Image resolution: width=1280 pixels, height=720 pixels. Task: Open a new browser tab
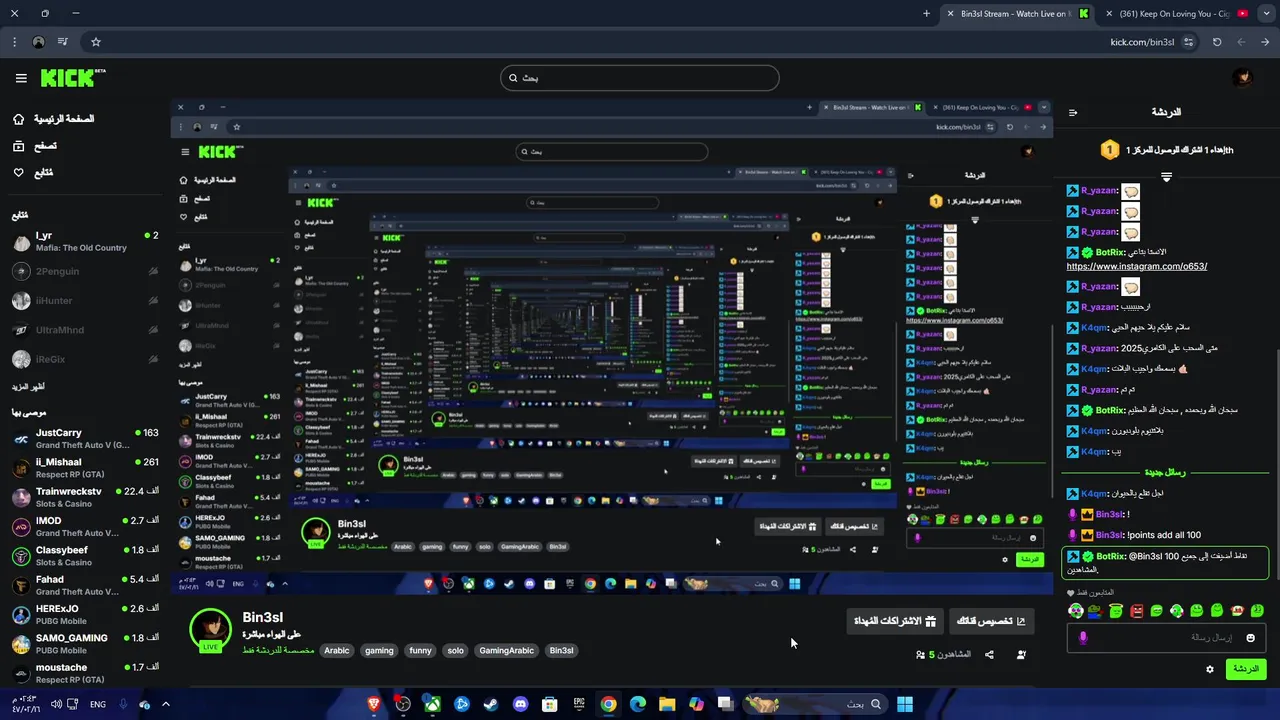926,14
